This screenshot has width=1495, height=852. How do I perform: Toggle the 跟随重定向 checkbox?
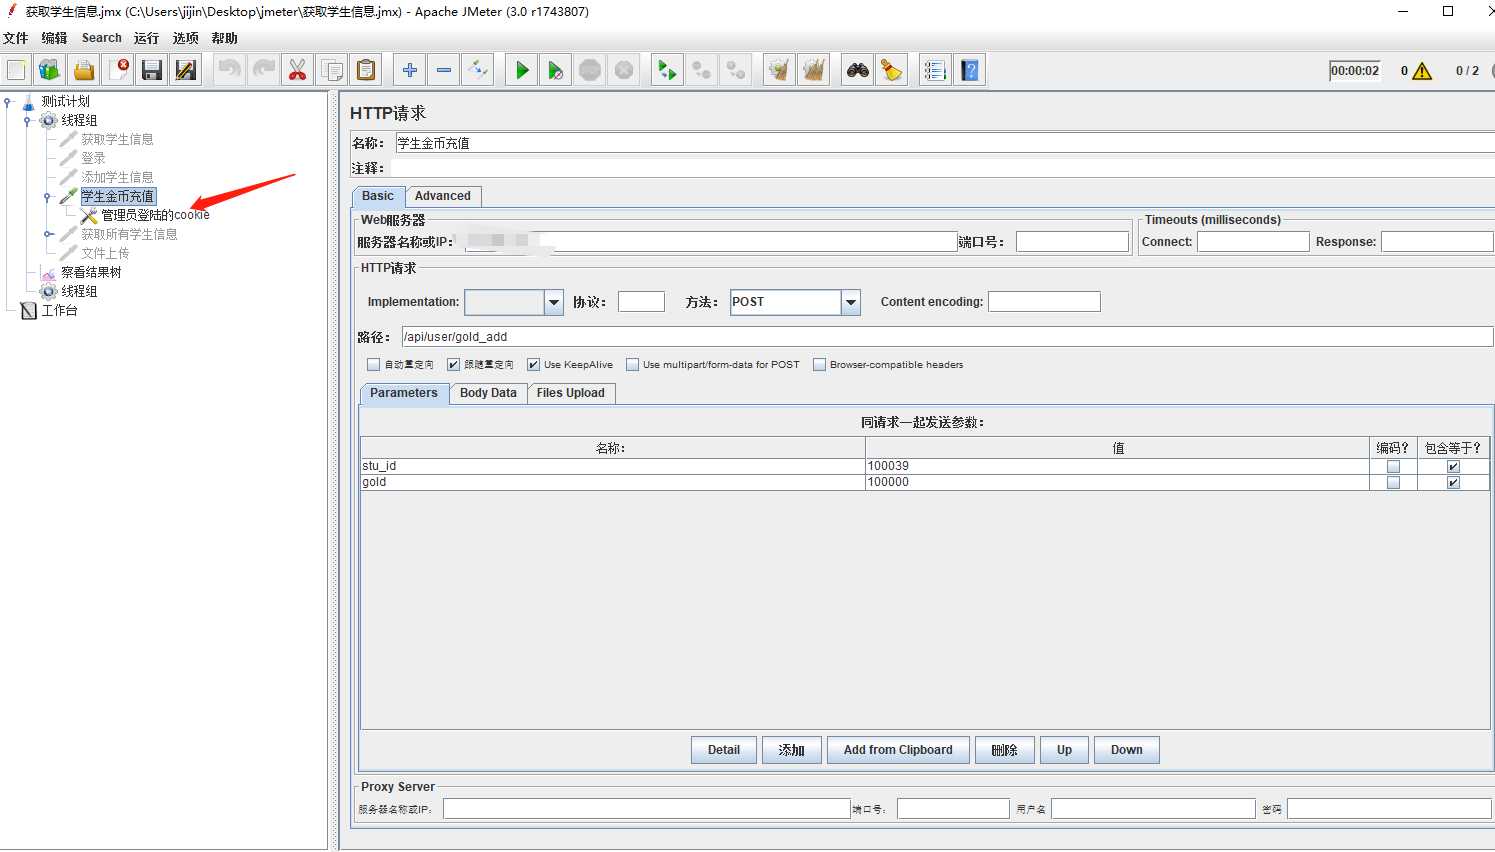454,365
